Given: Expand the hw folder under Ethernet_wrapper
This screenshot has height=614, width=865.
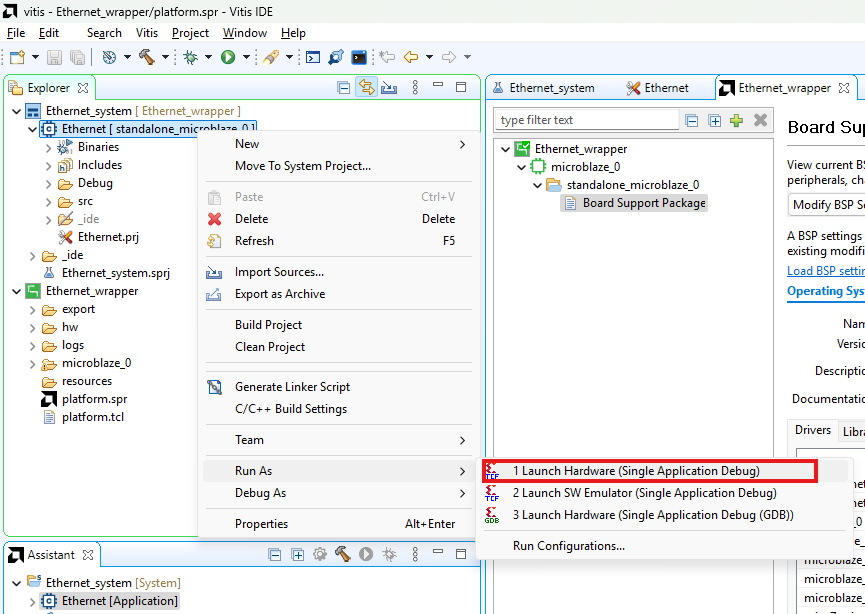Looking at the screenshot, I should pyautogui.click(x=32, y=327).
